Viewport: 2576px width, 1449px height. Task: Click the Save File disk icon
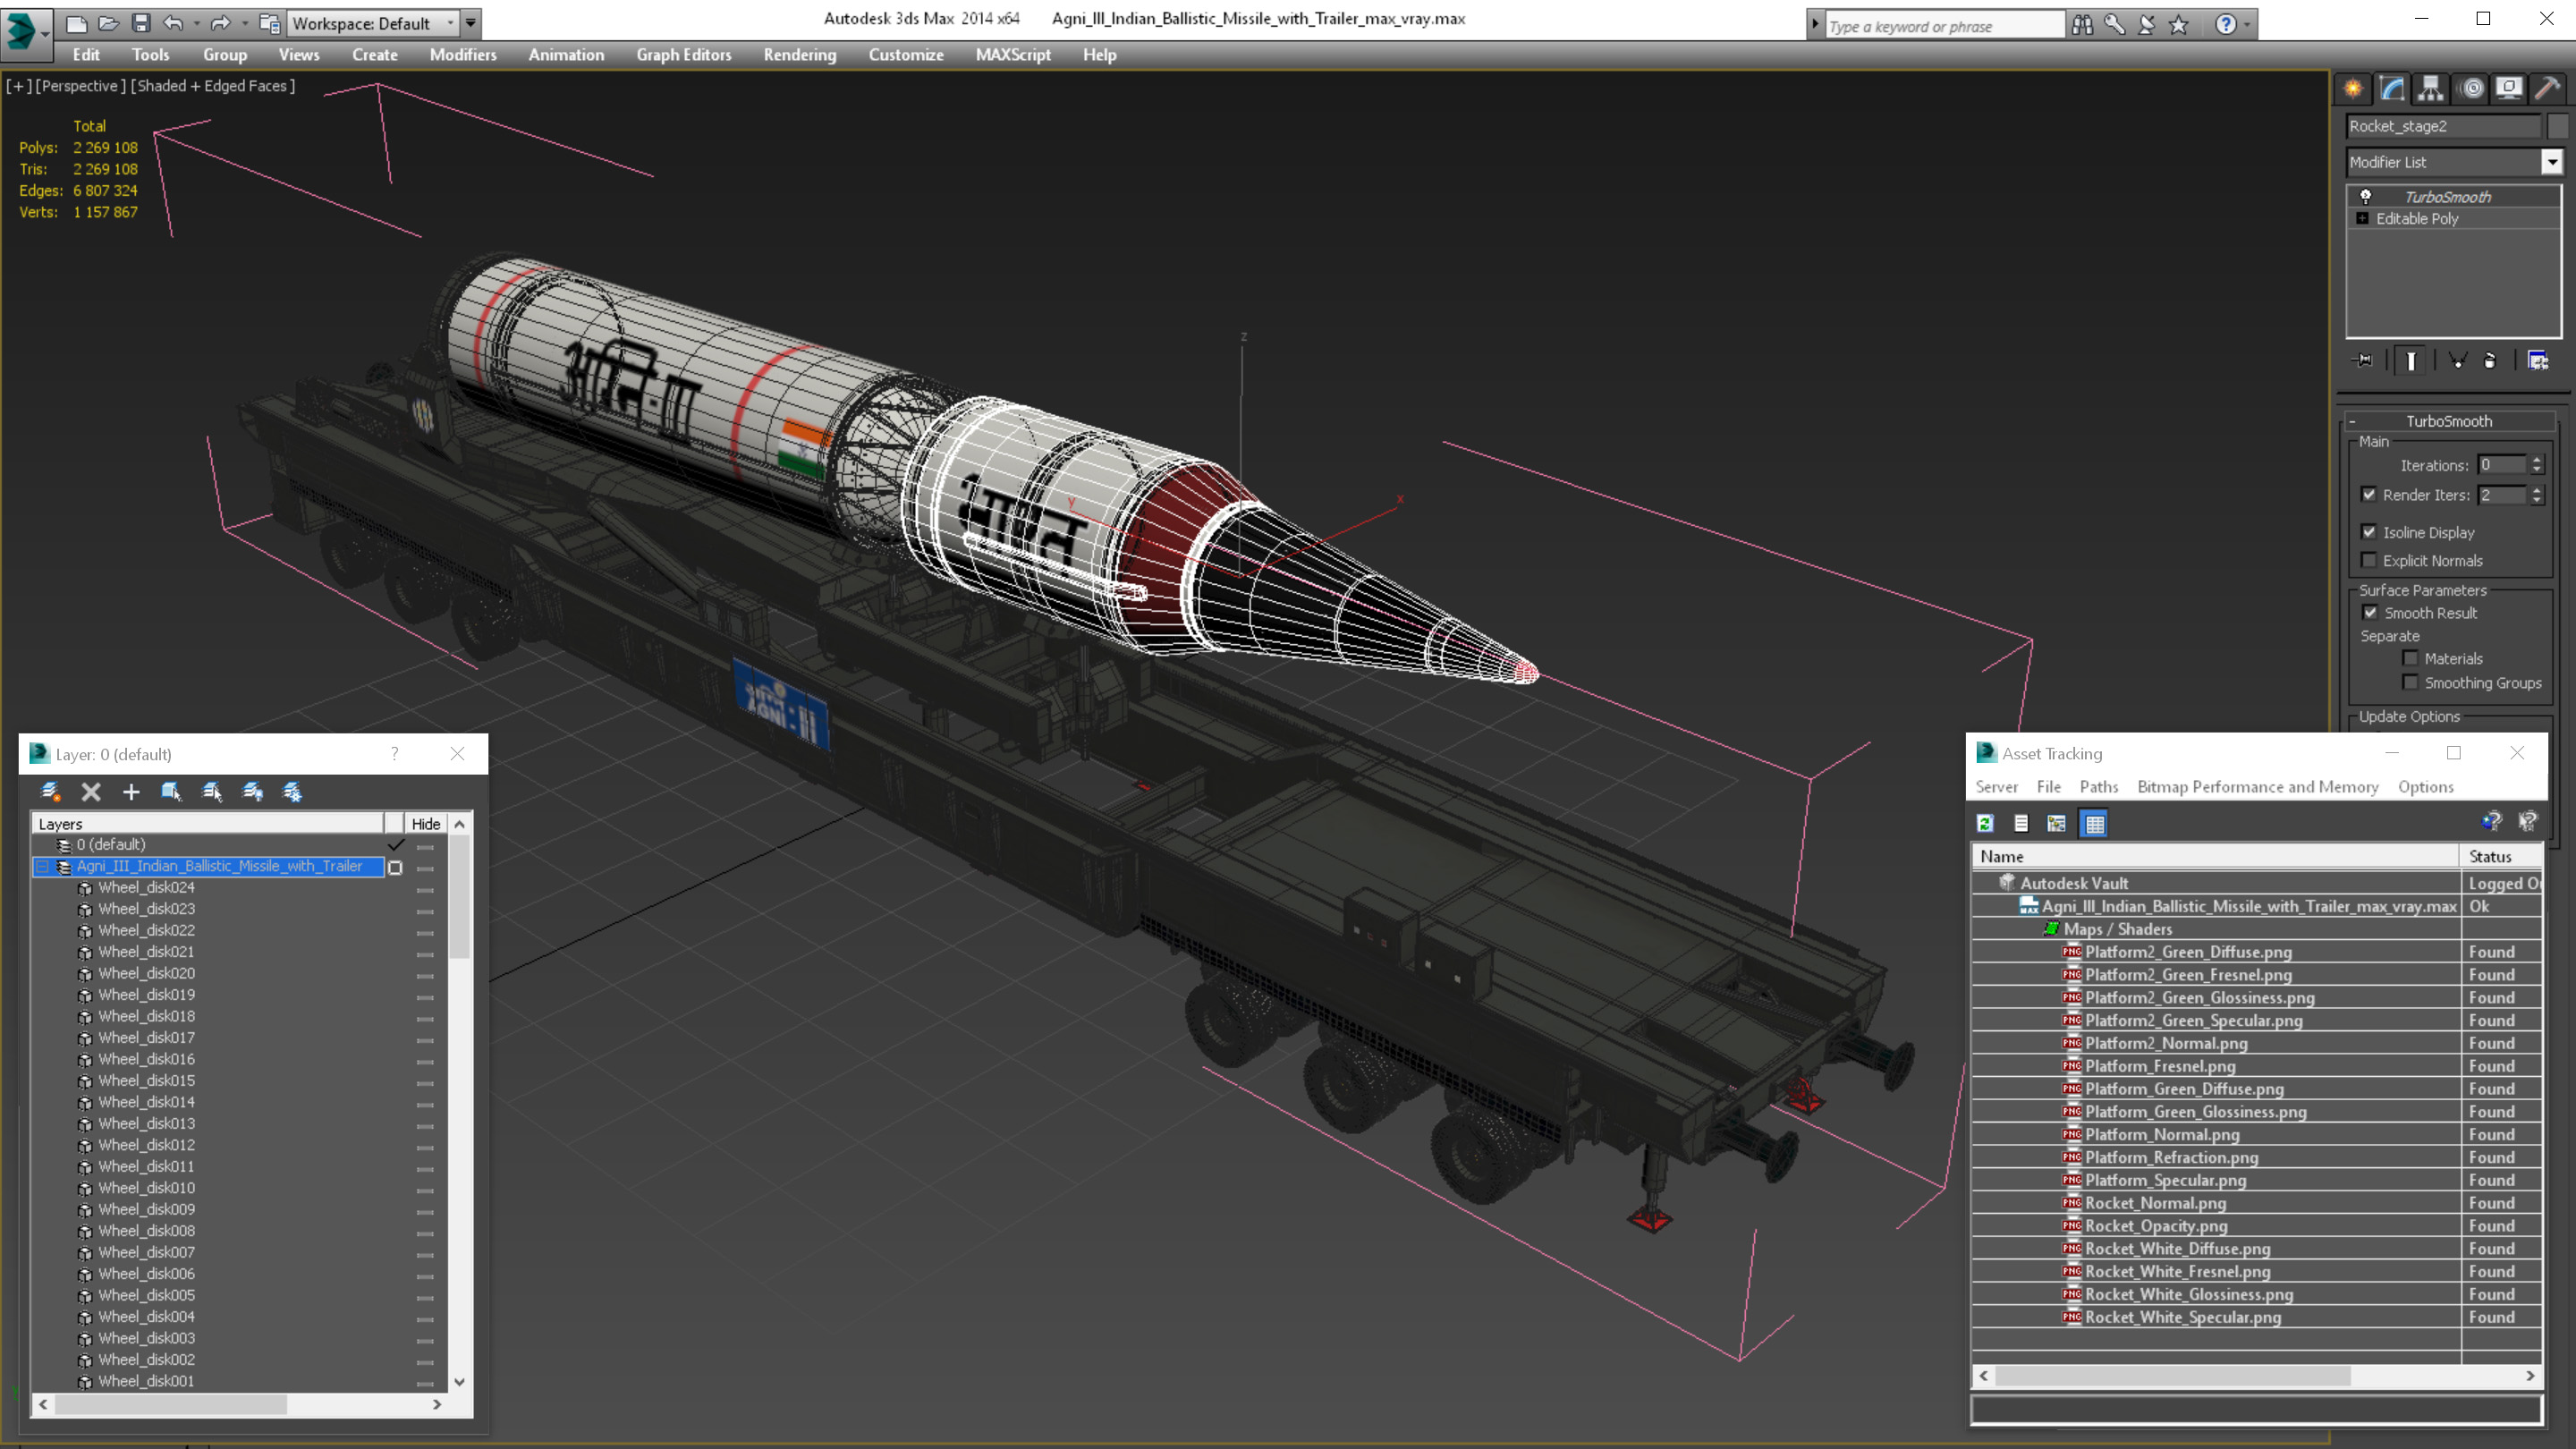pos(141,23)
